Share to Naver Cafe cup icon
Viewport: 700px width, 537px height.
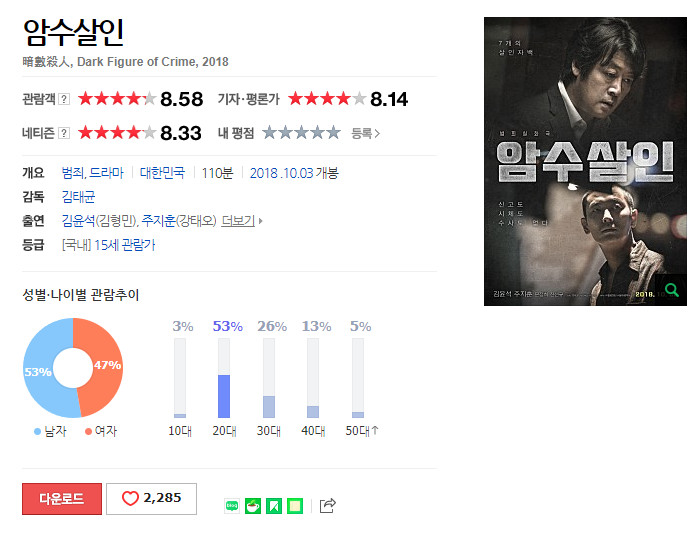[x=253, y=506]
